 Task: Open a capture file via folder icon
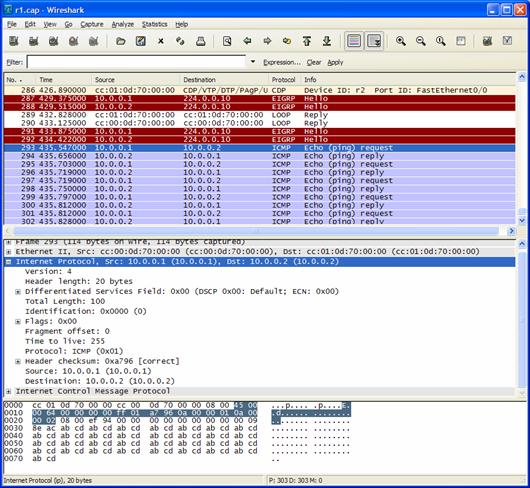click(121, 41)
